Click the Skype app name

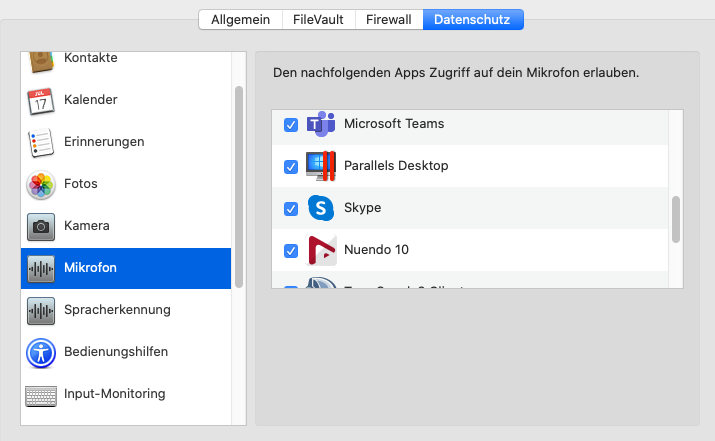pos(363,208)
